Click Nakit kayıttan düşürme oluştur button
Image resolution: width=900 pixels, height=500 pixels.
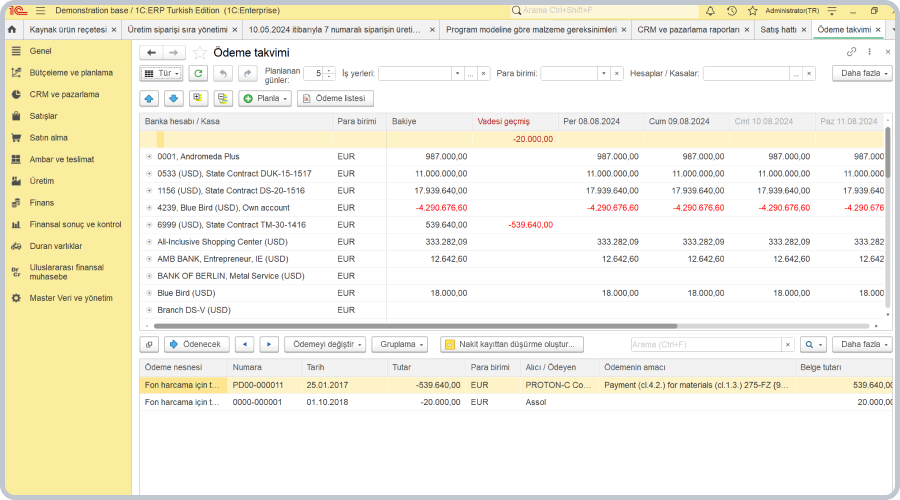click(511, 344)
